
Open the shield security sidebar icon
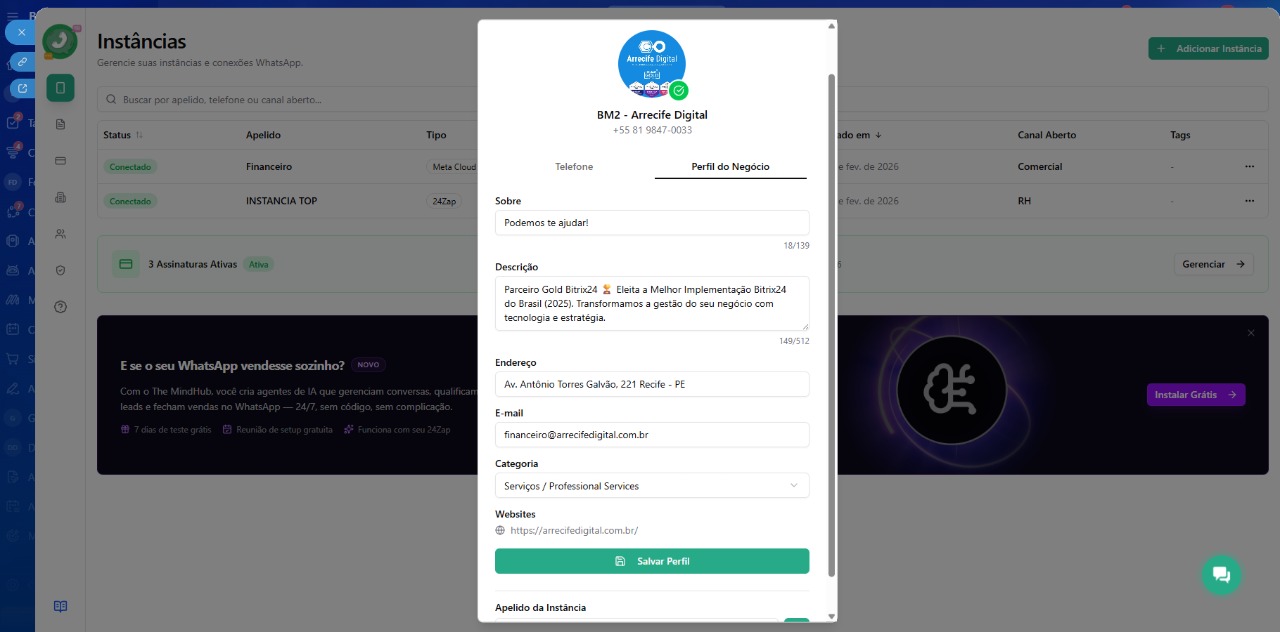pyautogui.click(x=60, y=270)
